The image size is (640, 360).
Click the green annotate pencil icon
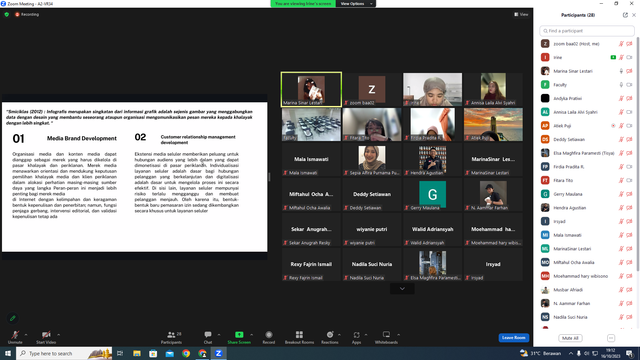coord(13,318)
